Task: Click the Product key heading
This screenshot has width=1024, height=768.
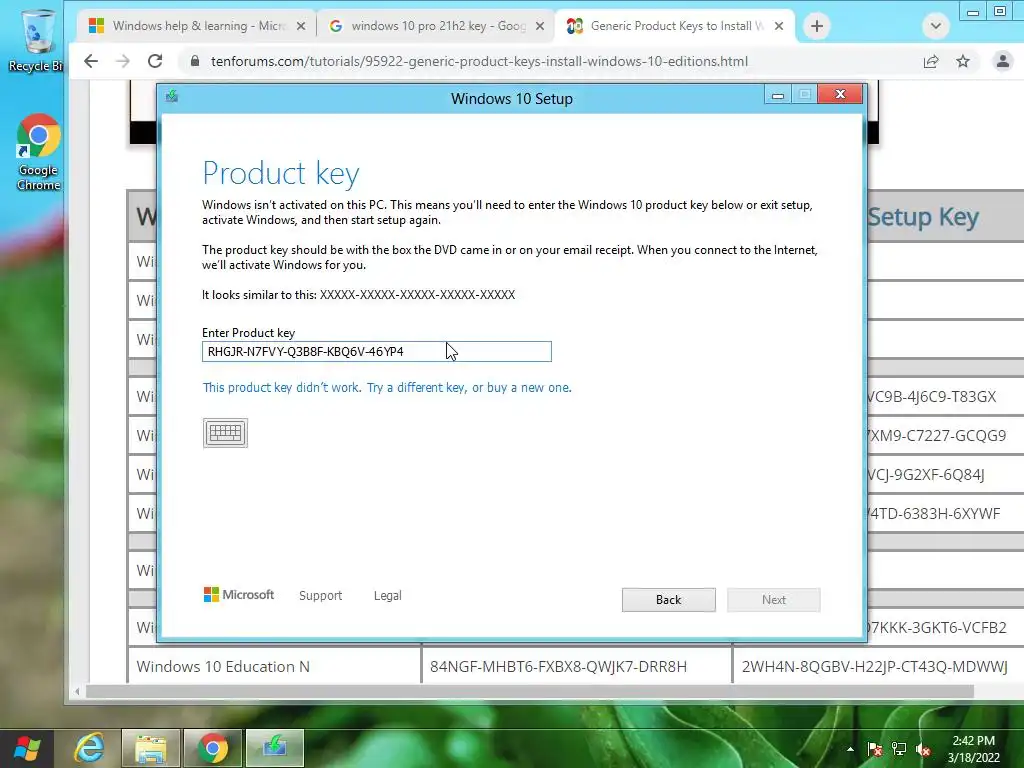Action: point(281,174)
